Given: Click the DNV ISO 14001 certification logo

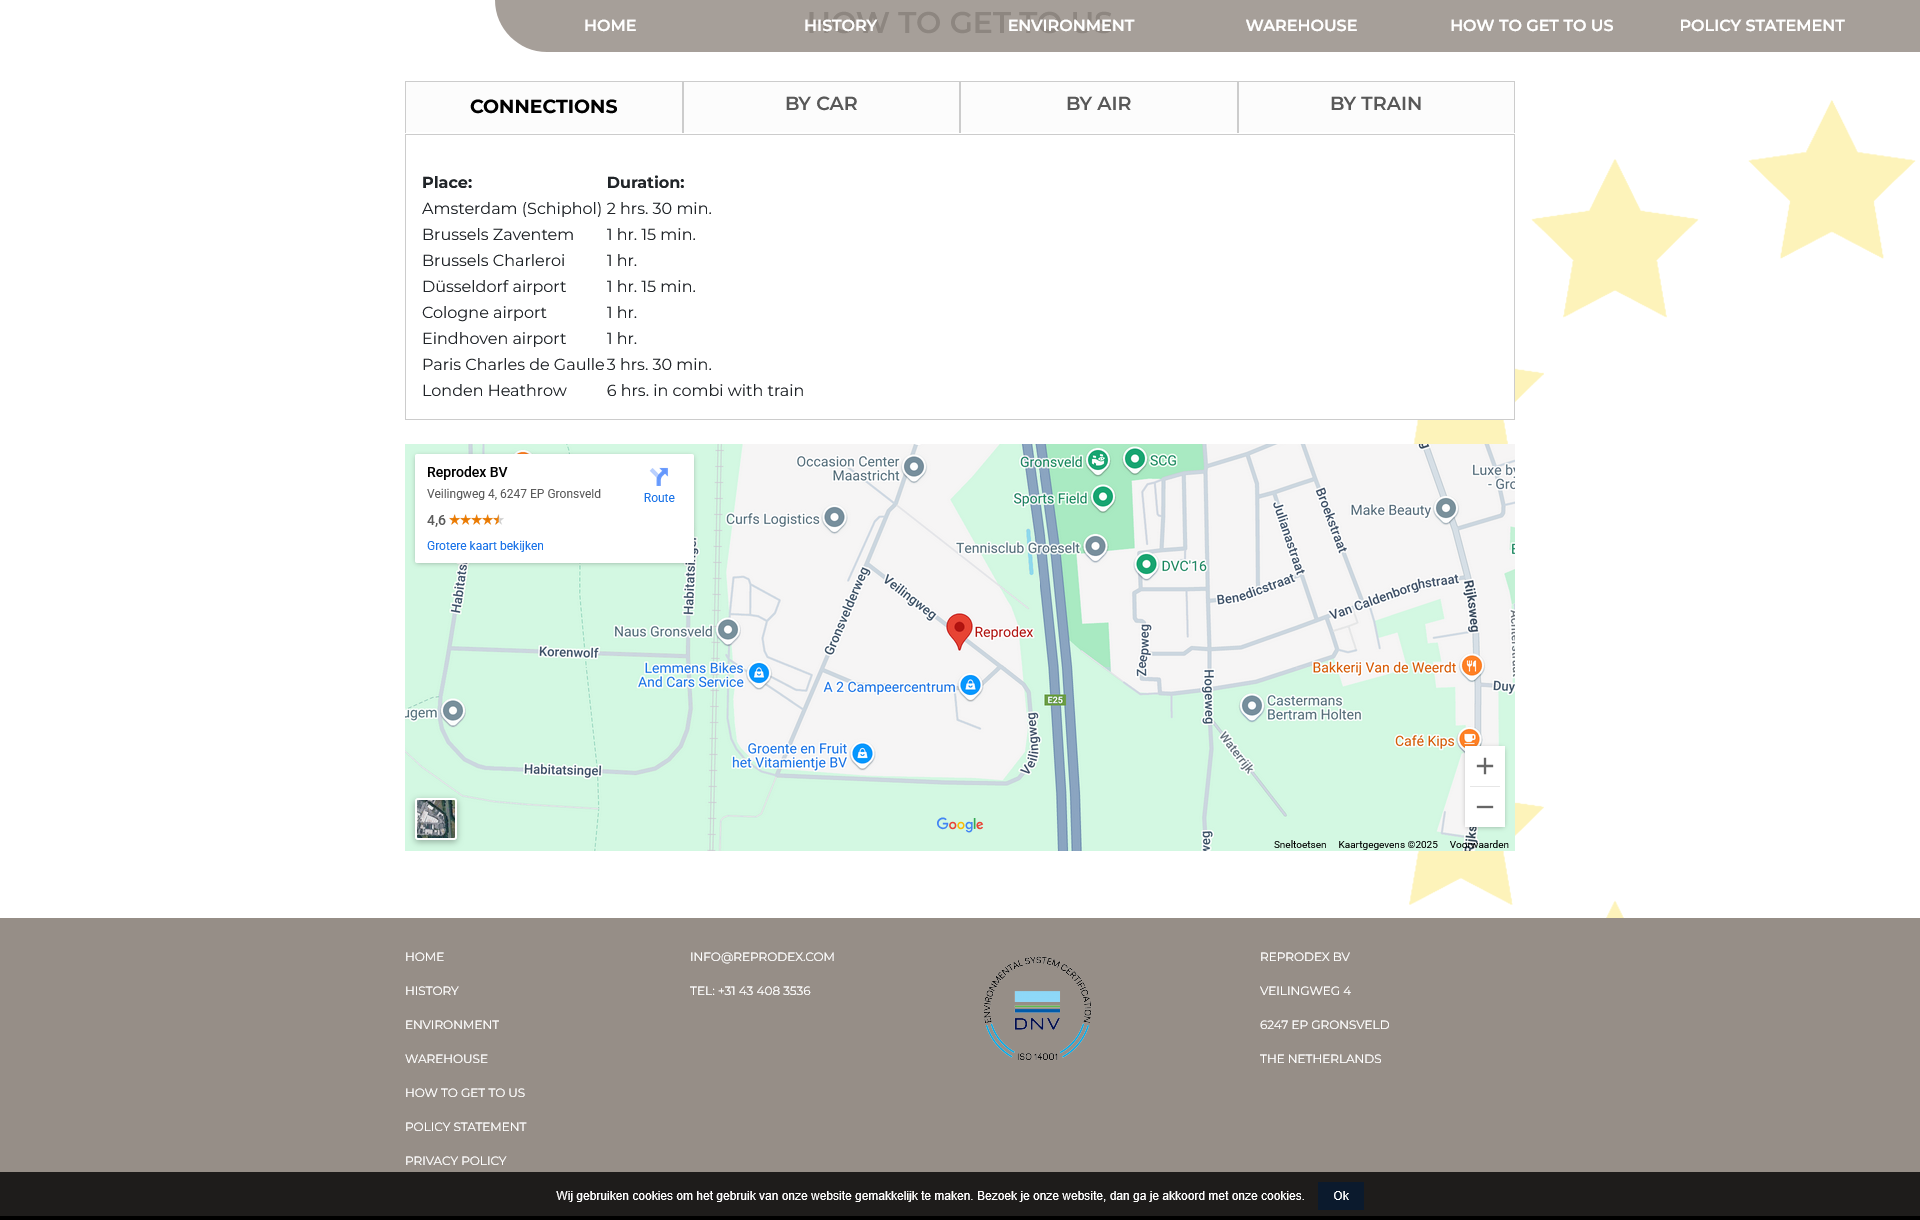Looking at the screenshot, I should tap(1037, 1009).
